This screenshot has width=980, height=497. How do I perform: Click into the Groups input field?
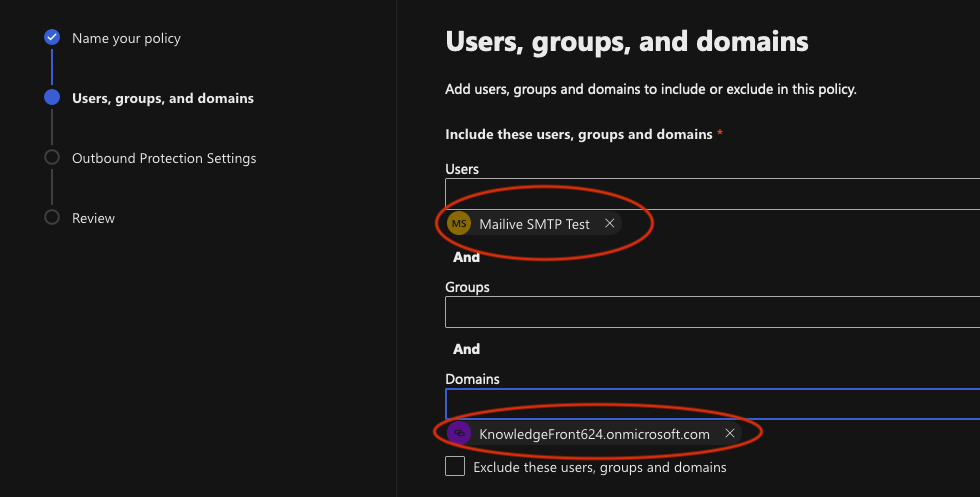tap(712, 312)
